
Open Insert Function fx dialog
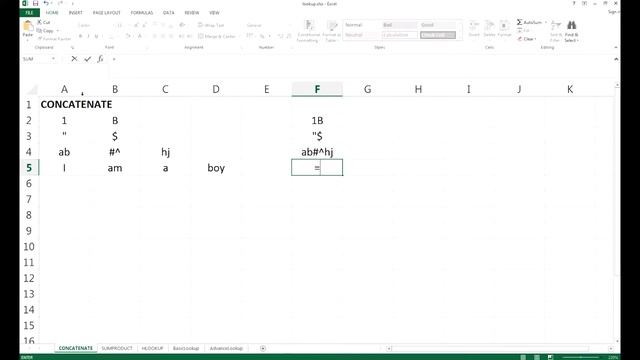pyautogui.click(x=100, y=59)
